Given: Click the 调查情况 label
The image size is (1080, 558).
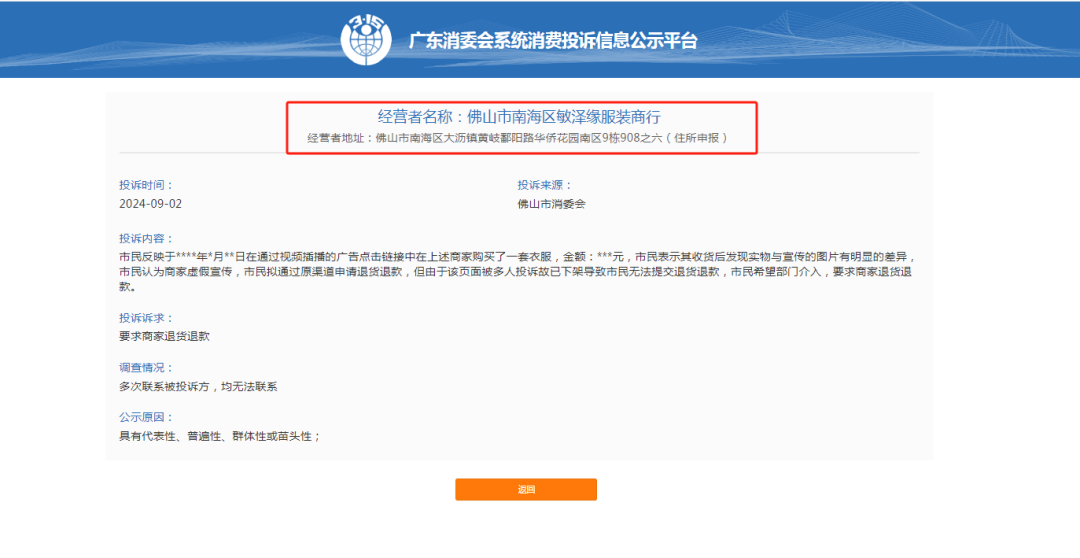Looking at the screenshot, I should click(147, 368).
